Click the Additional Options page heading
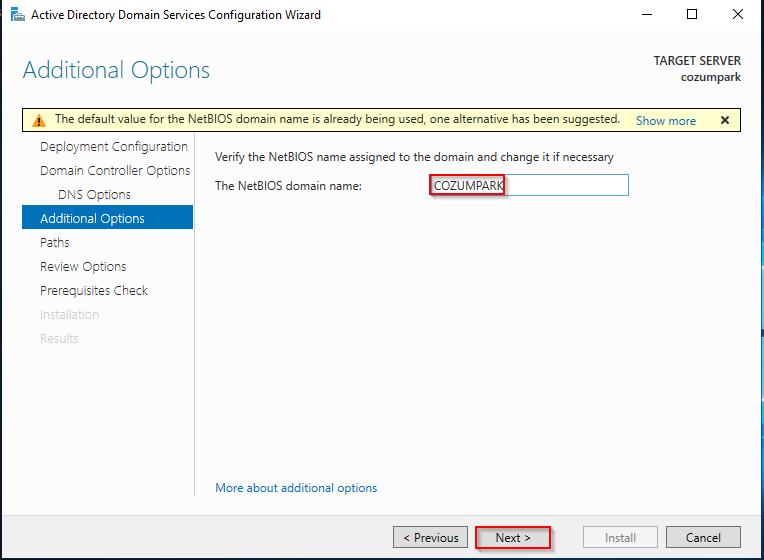This screenshot has width=764, height=560. click(116, 70)
